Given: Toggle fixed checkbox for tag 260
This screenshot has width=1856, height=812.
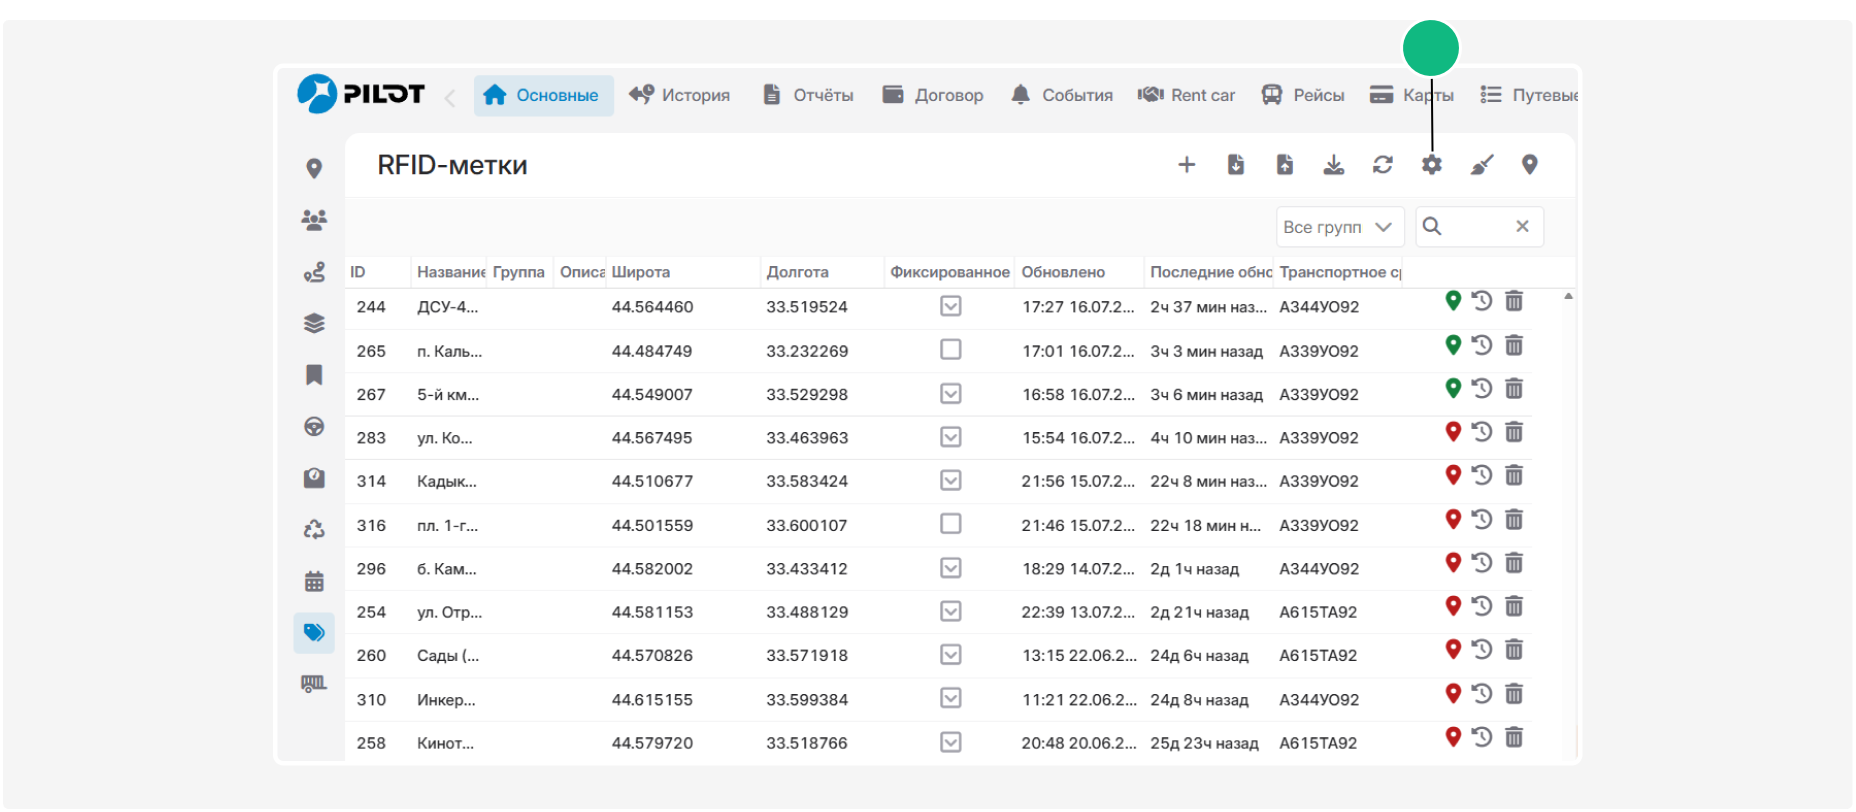Looking at the screenshot, I should point(951,655).
